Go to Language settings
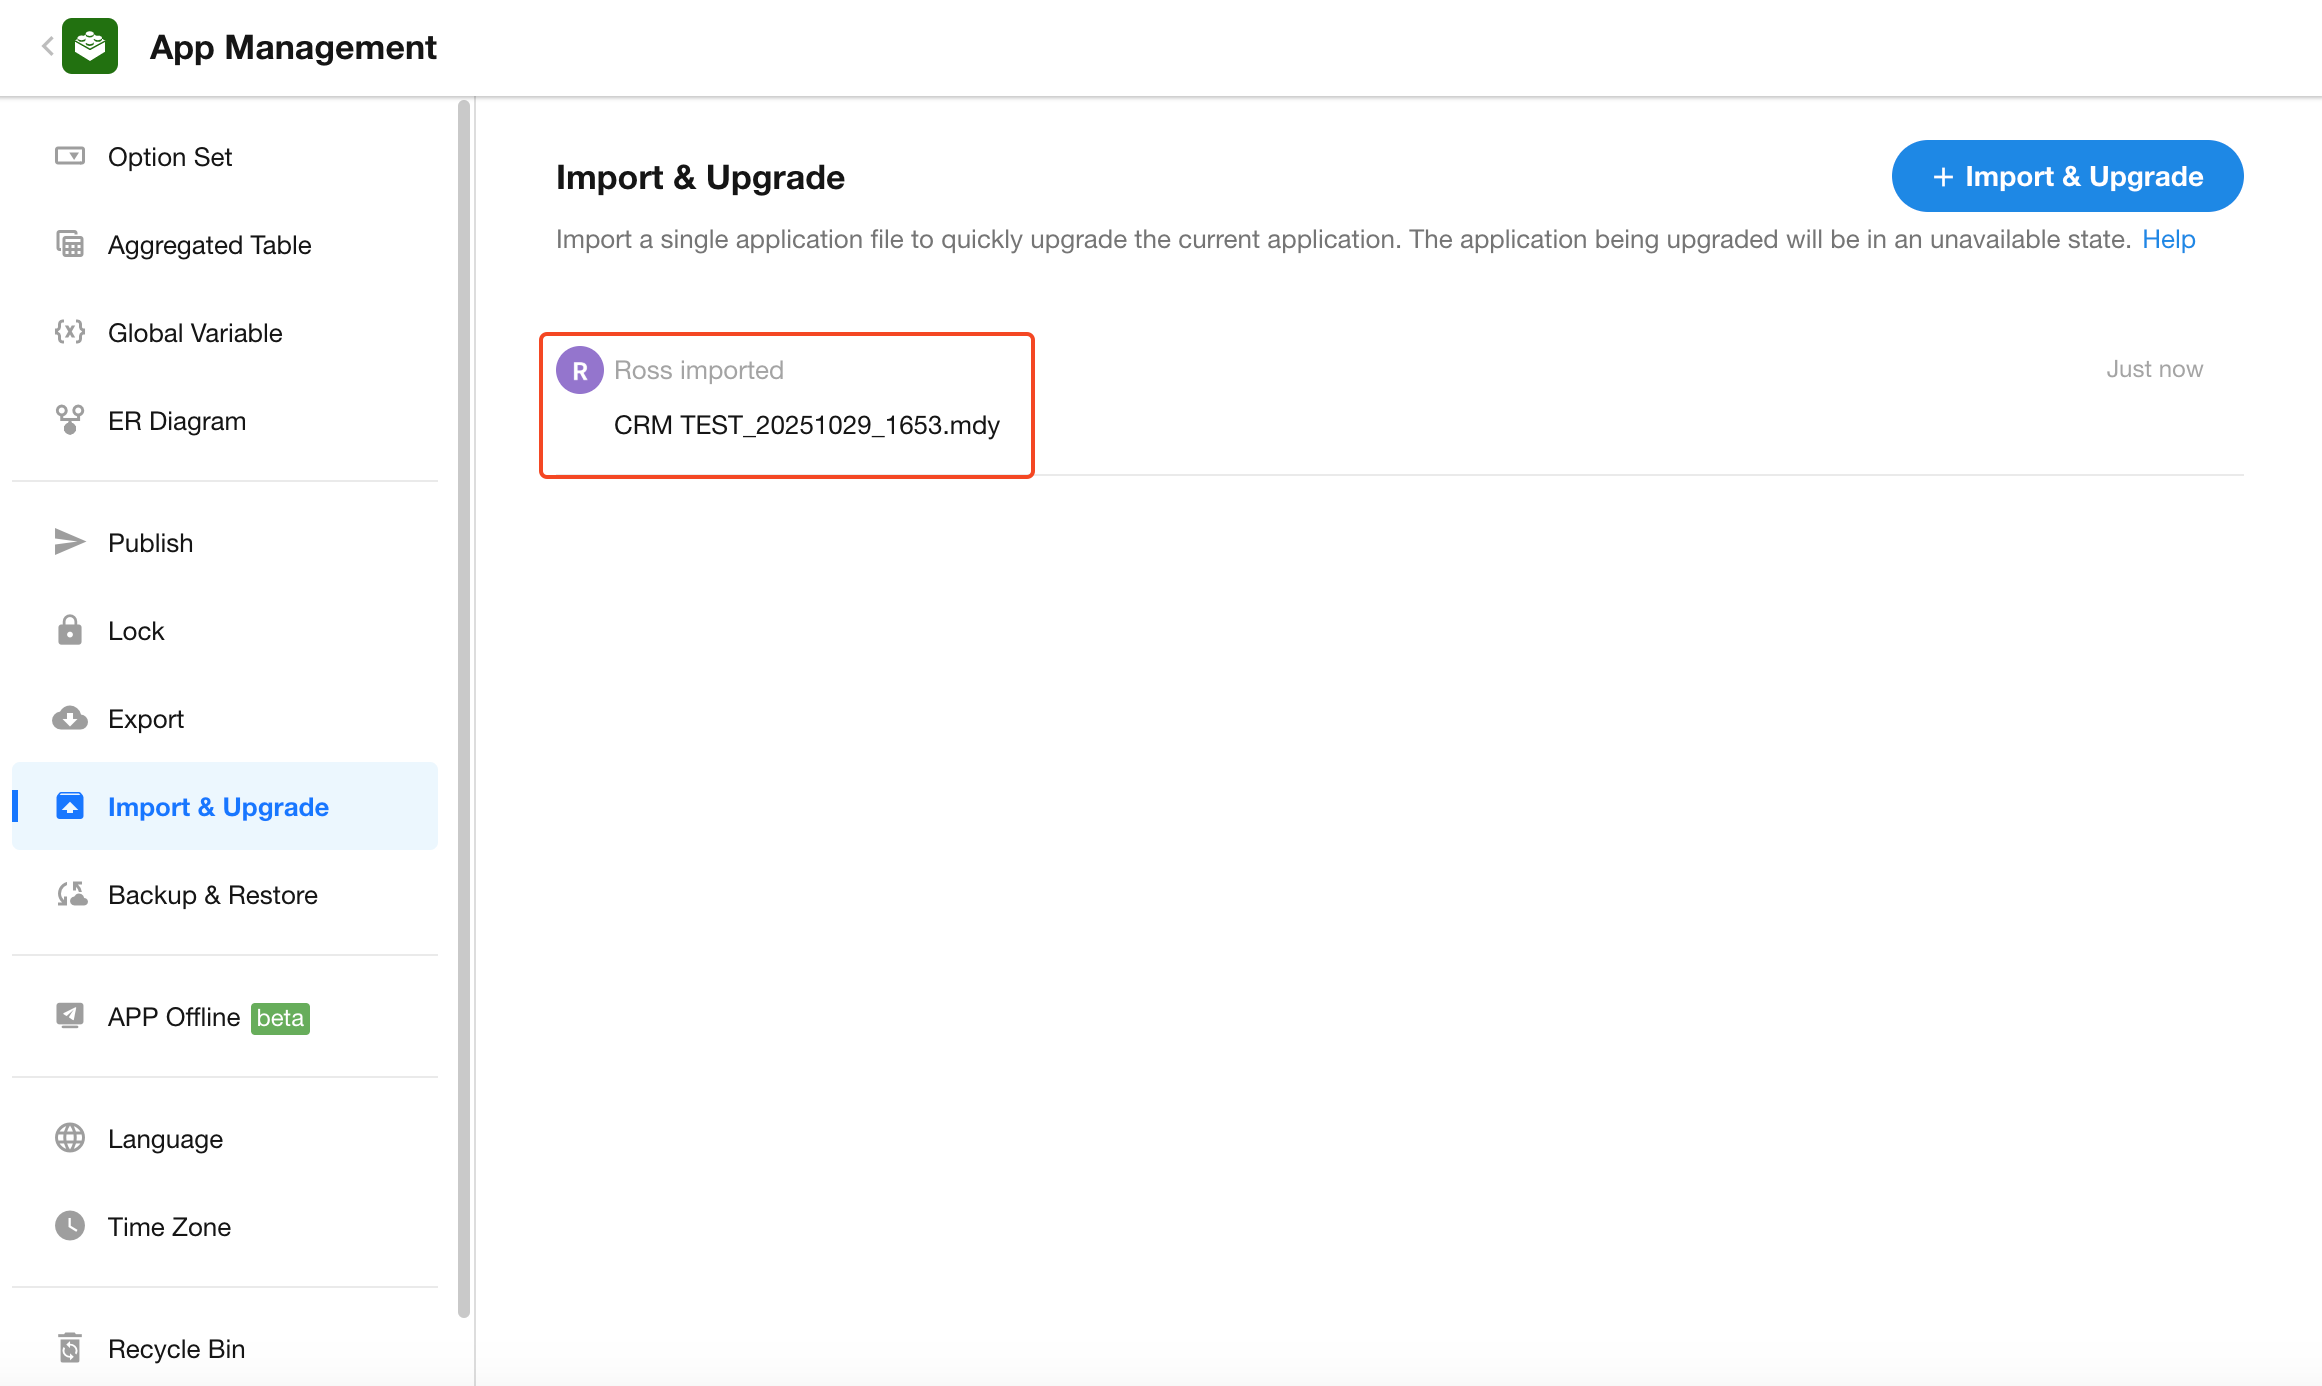 (x=165, y=1139)
